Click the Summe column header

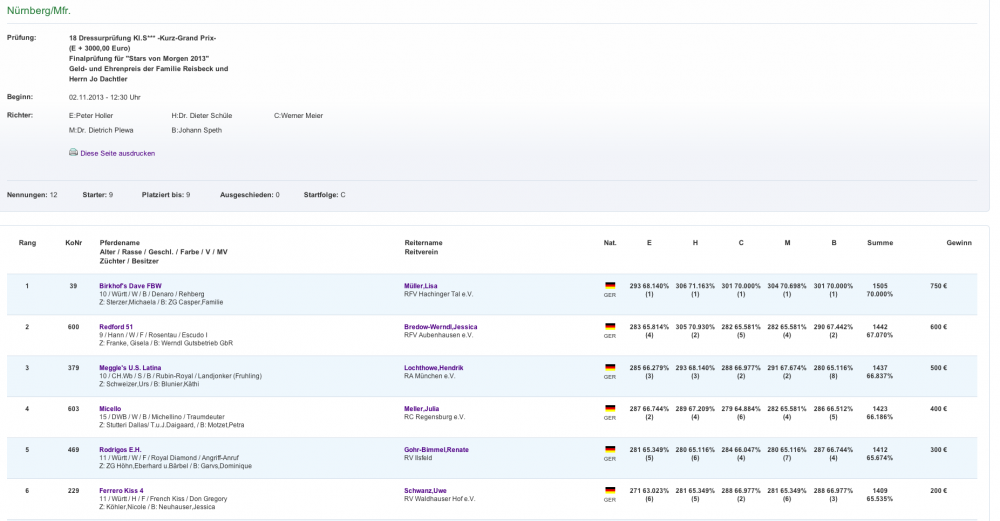click(880, 243)
